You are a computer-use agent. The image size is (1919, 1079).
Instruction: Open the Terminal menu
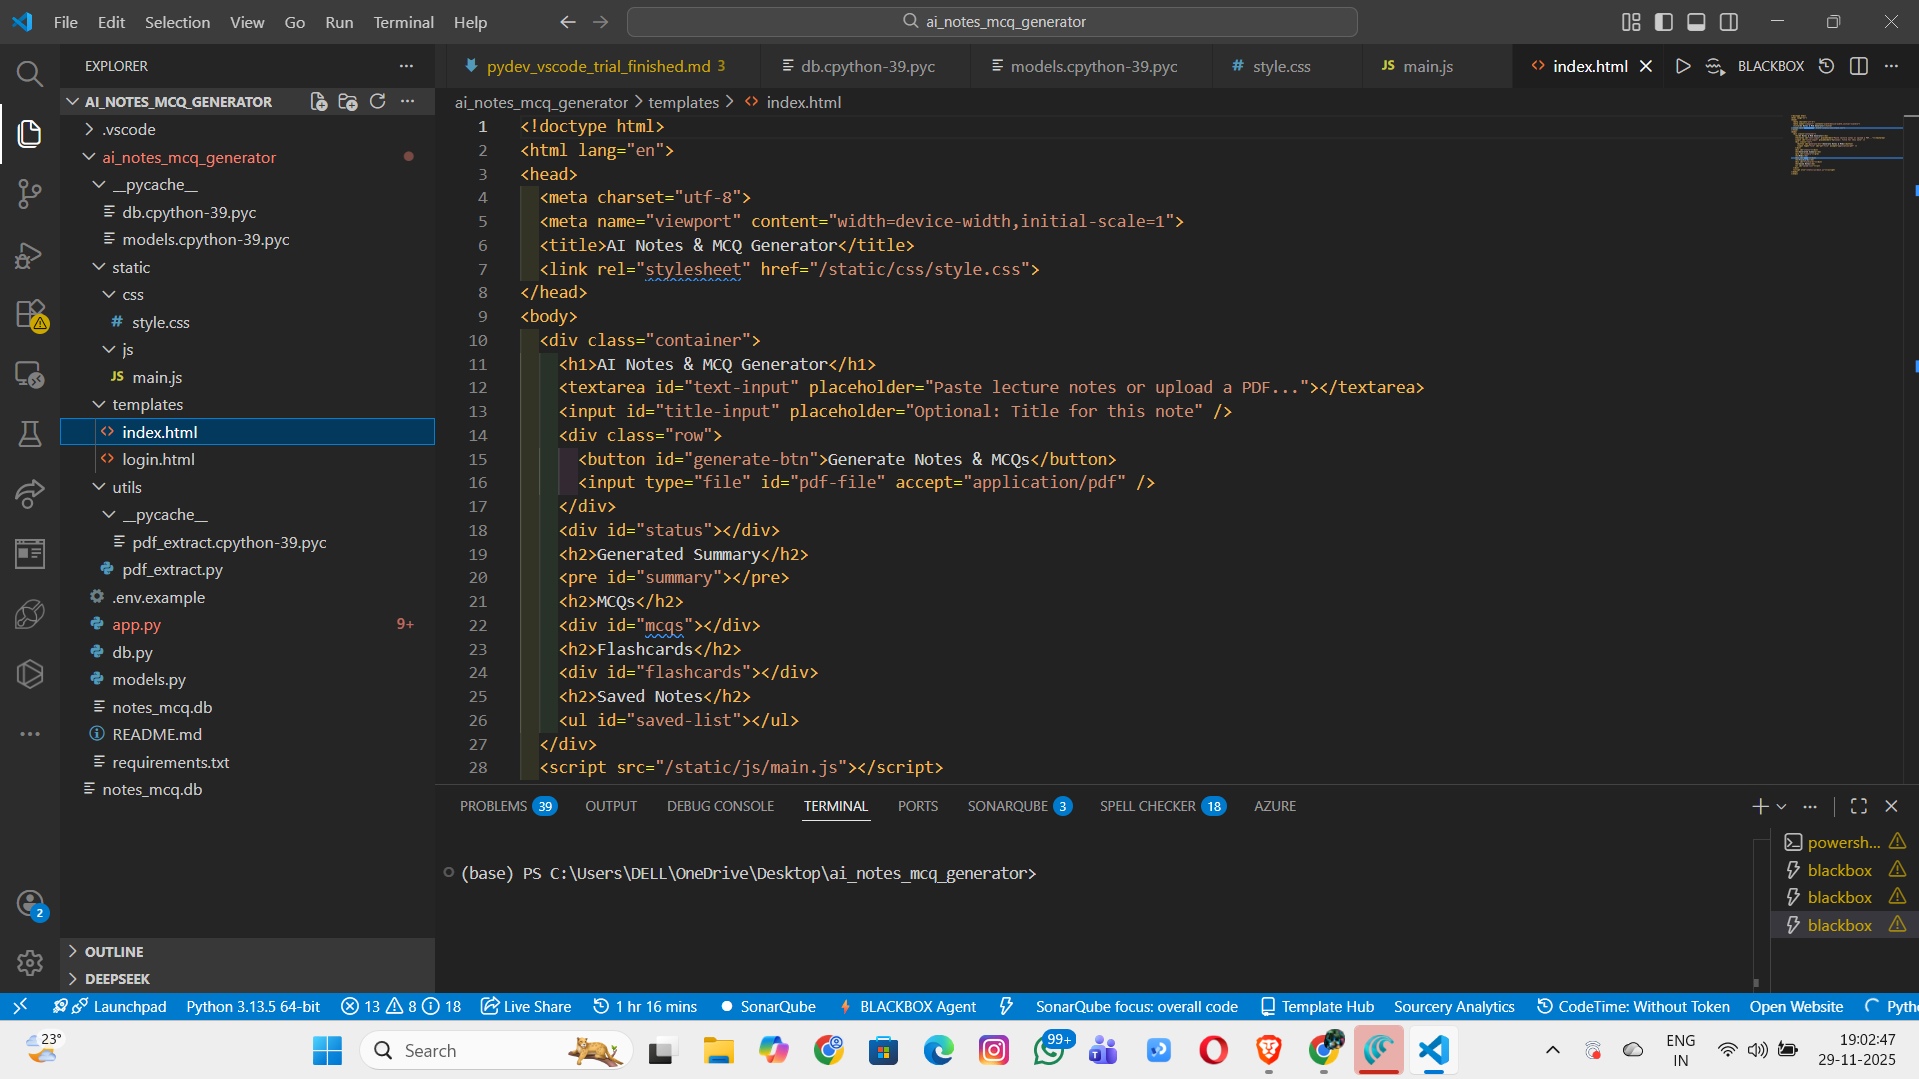pos(403,22)
